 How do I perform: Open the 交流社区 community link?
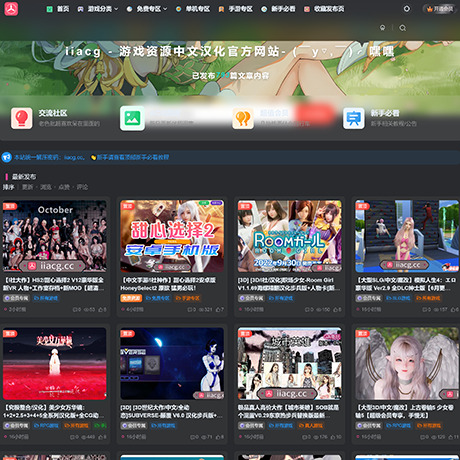point(53,113)
